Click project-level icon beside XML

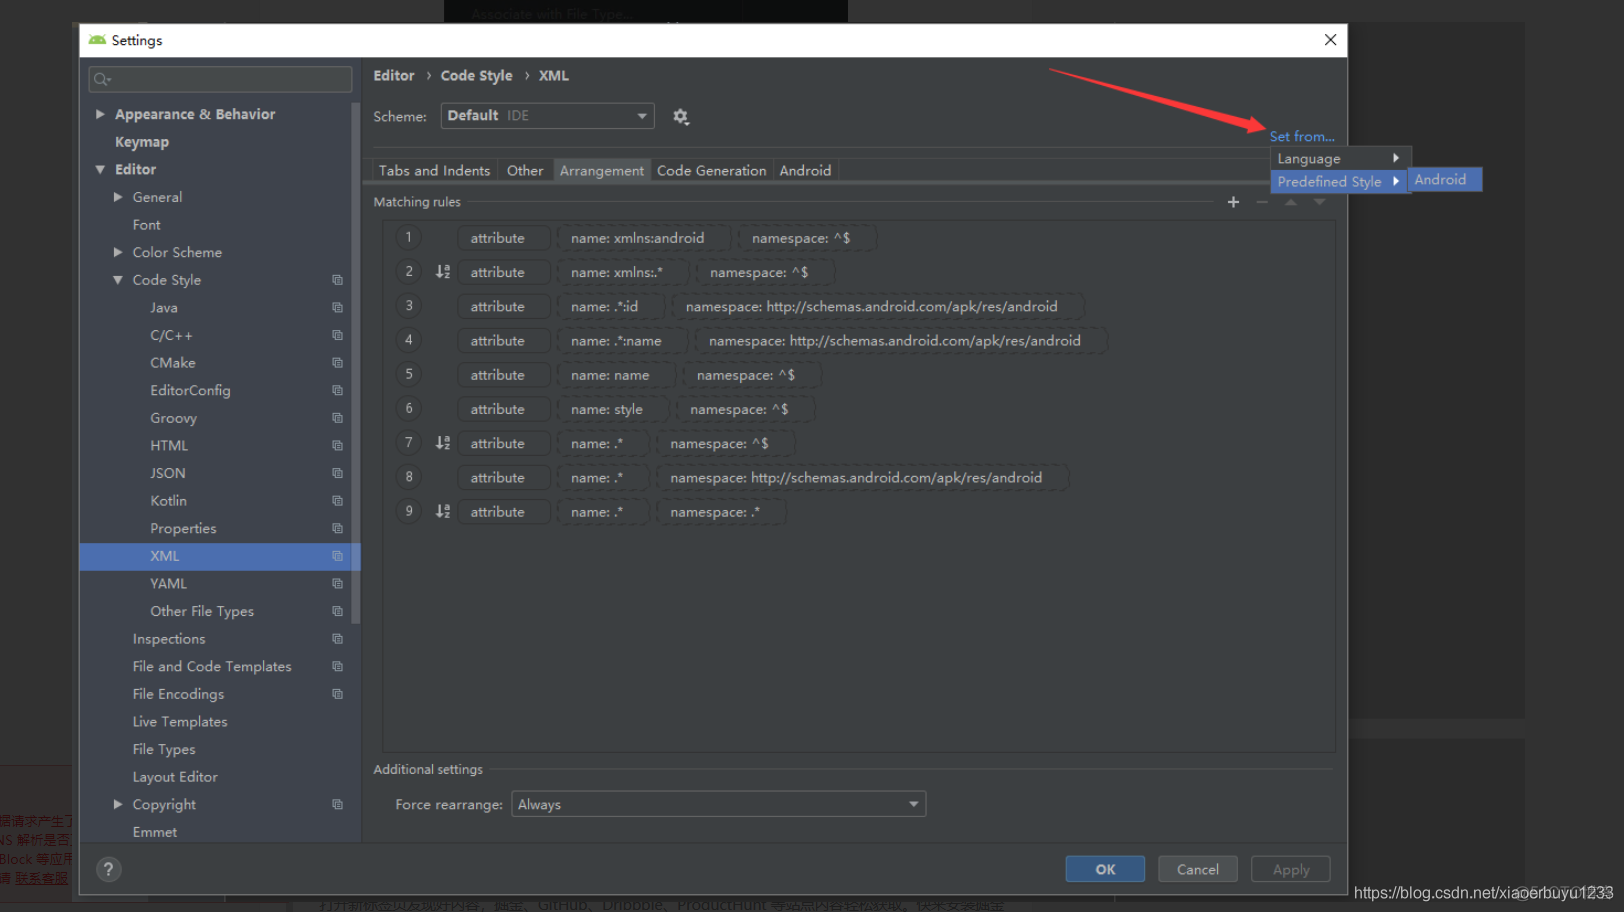(x=337, y=556)
